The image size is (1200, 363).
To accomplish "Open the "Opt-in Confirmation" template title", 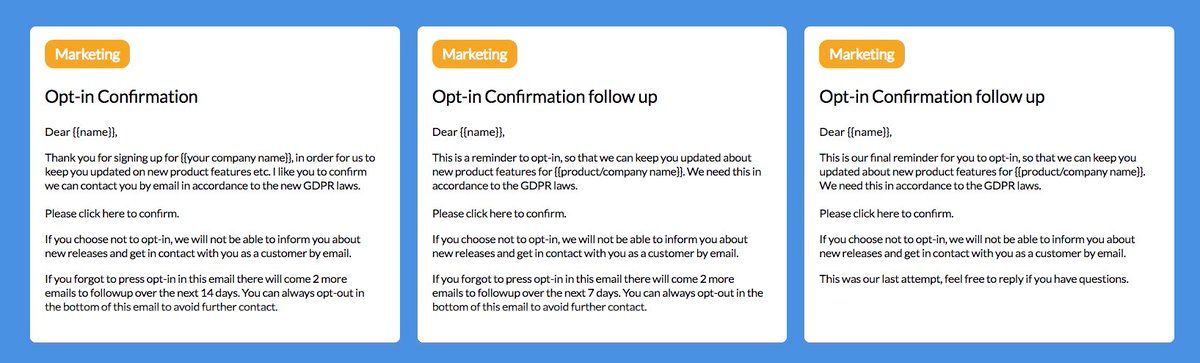I will [x=121, y=97].
